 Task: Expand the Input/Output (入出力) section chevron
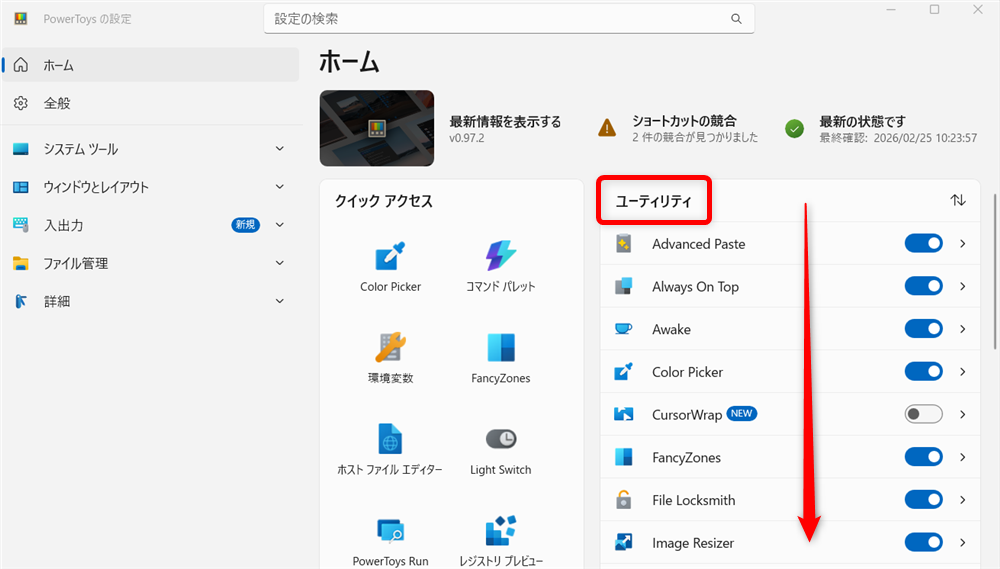coord(279,225)
